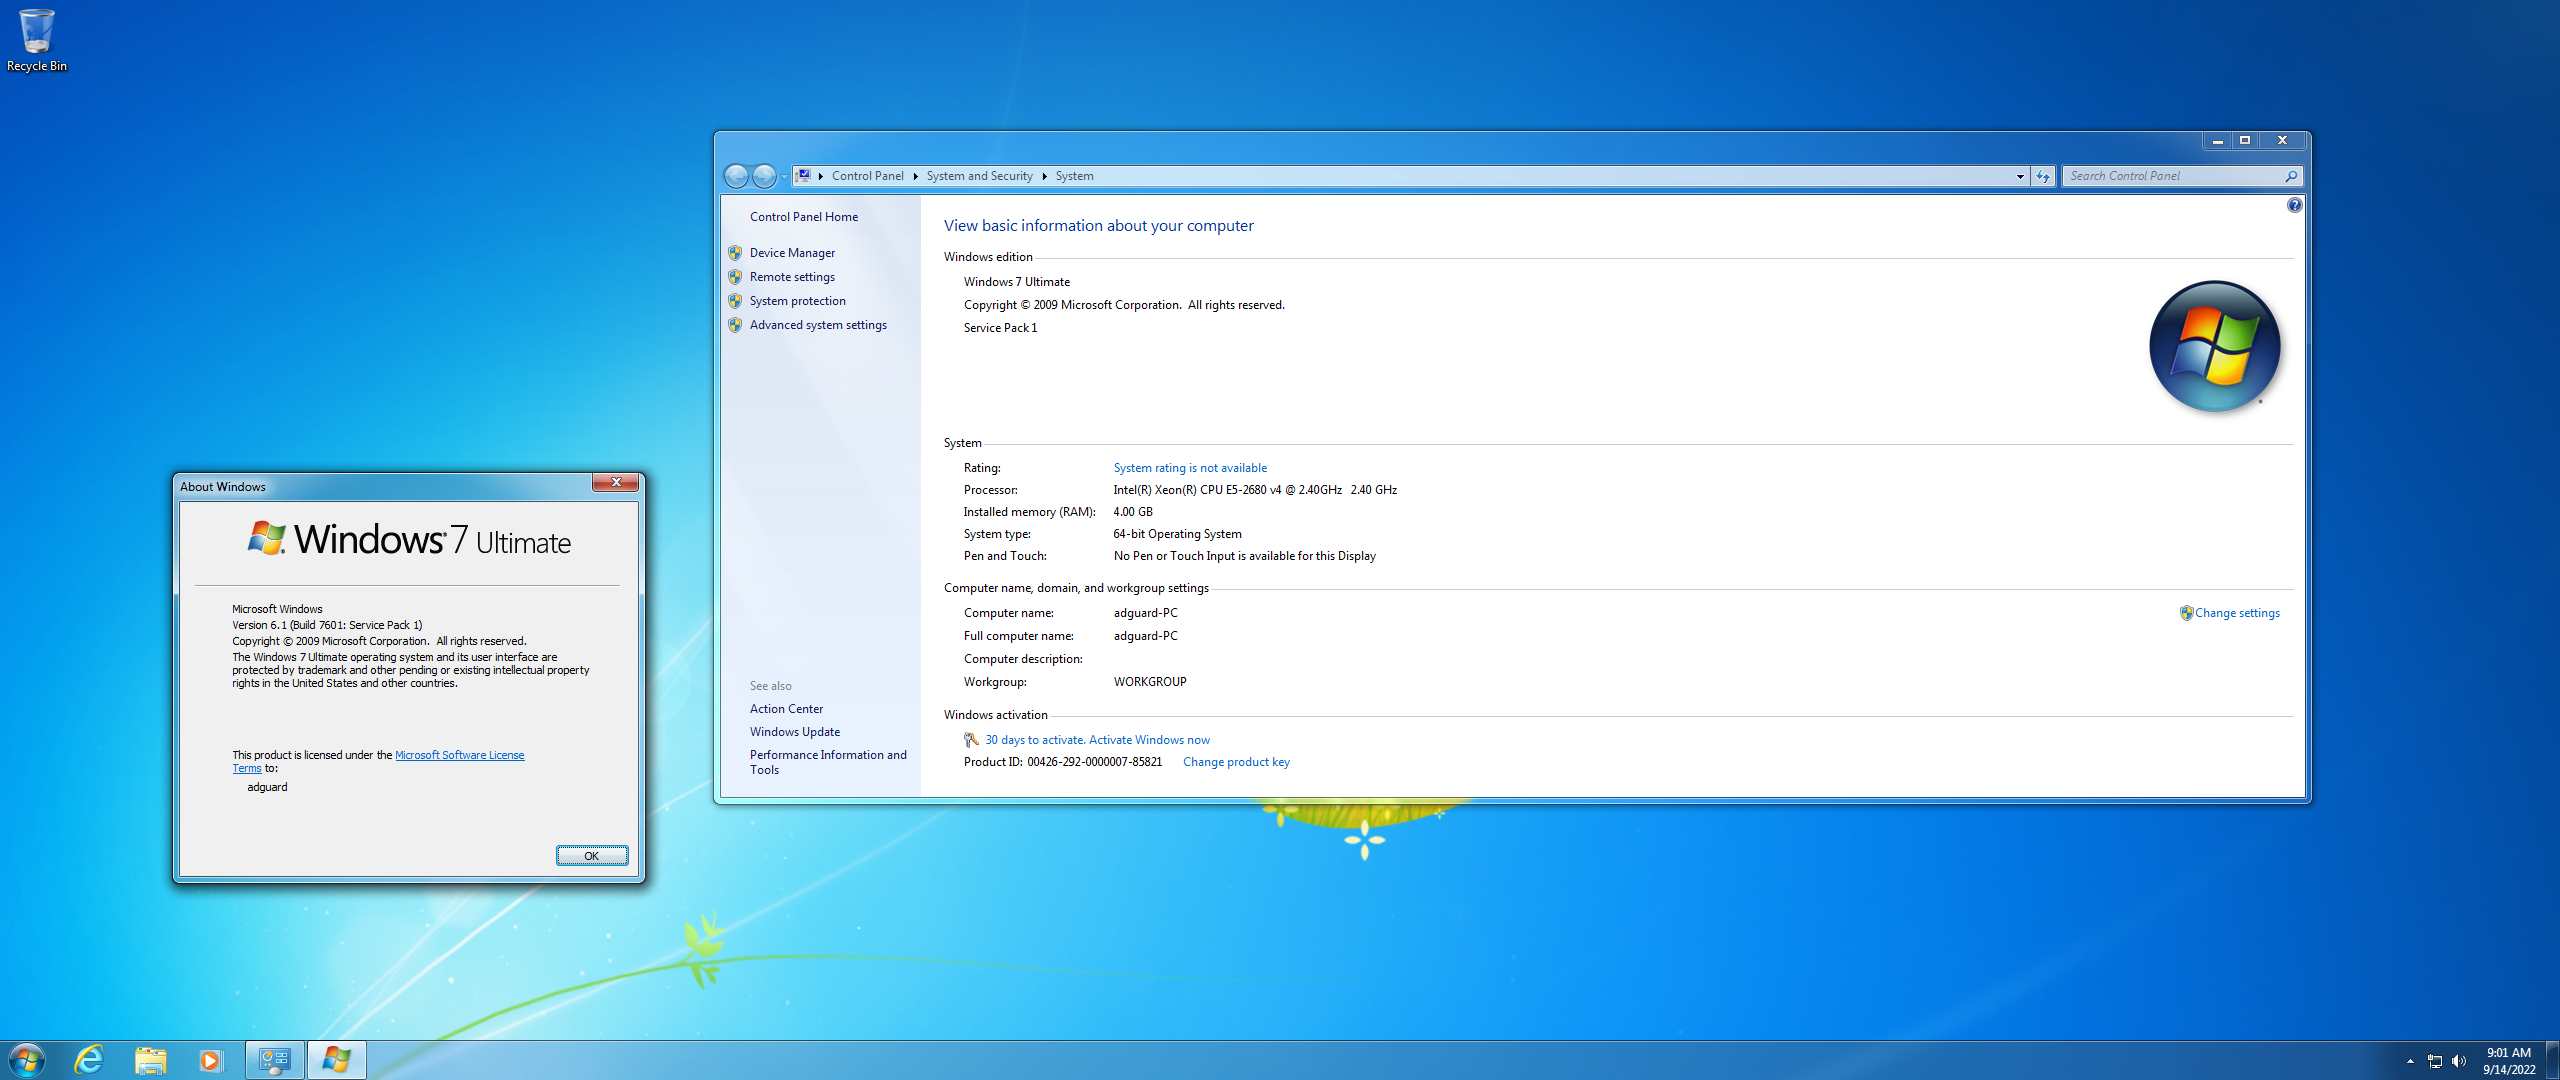
Task: Click the 'adguard-PC' computer name value
Action: [x=1146, y=613]
